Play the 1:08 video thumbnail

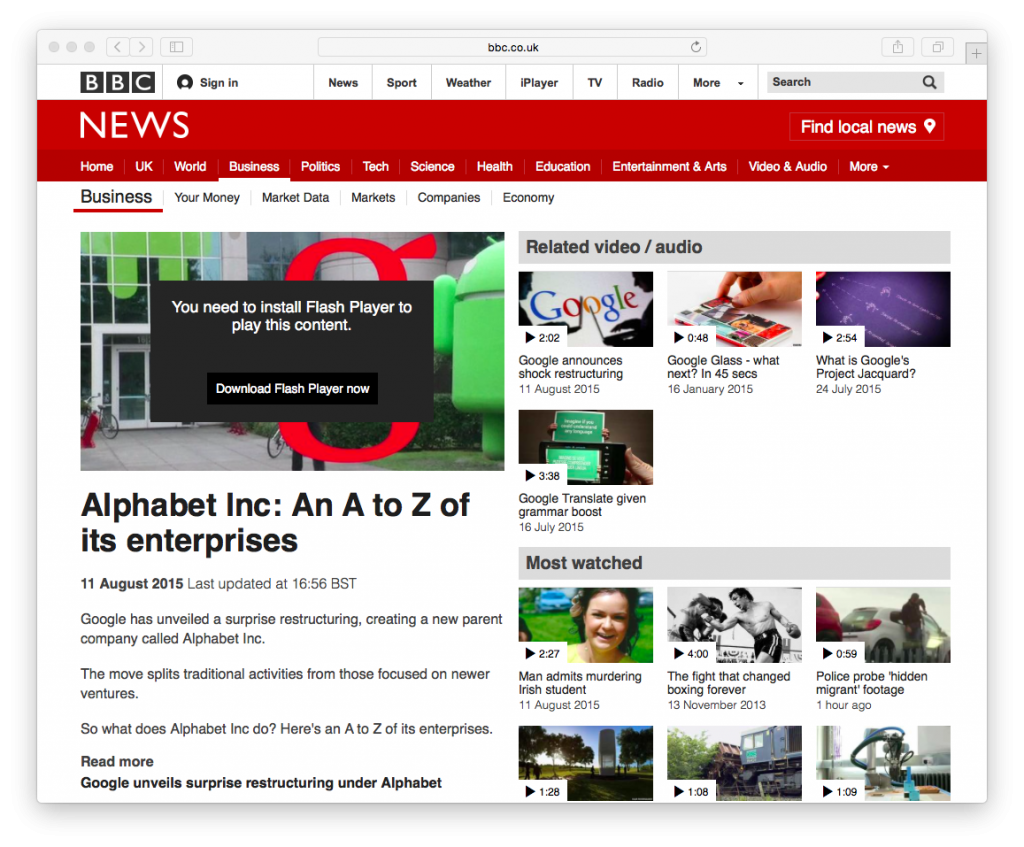(735, 763)
